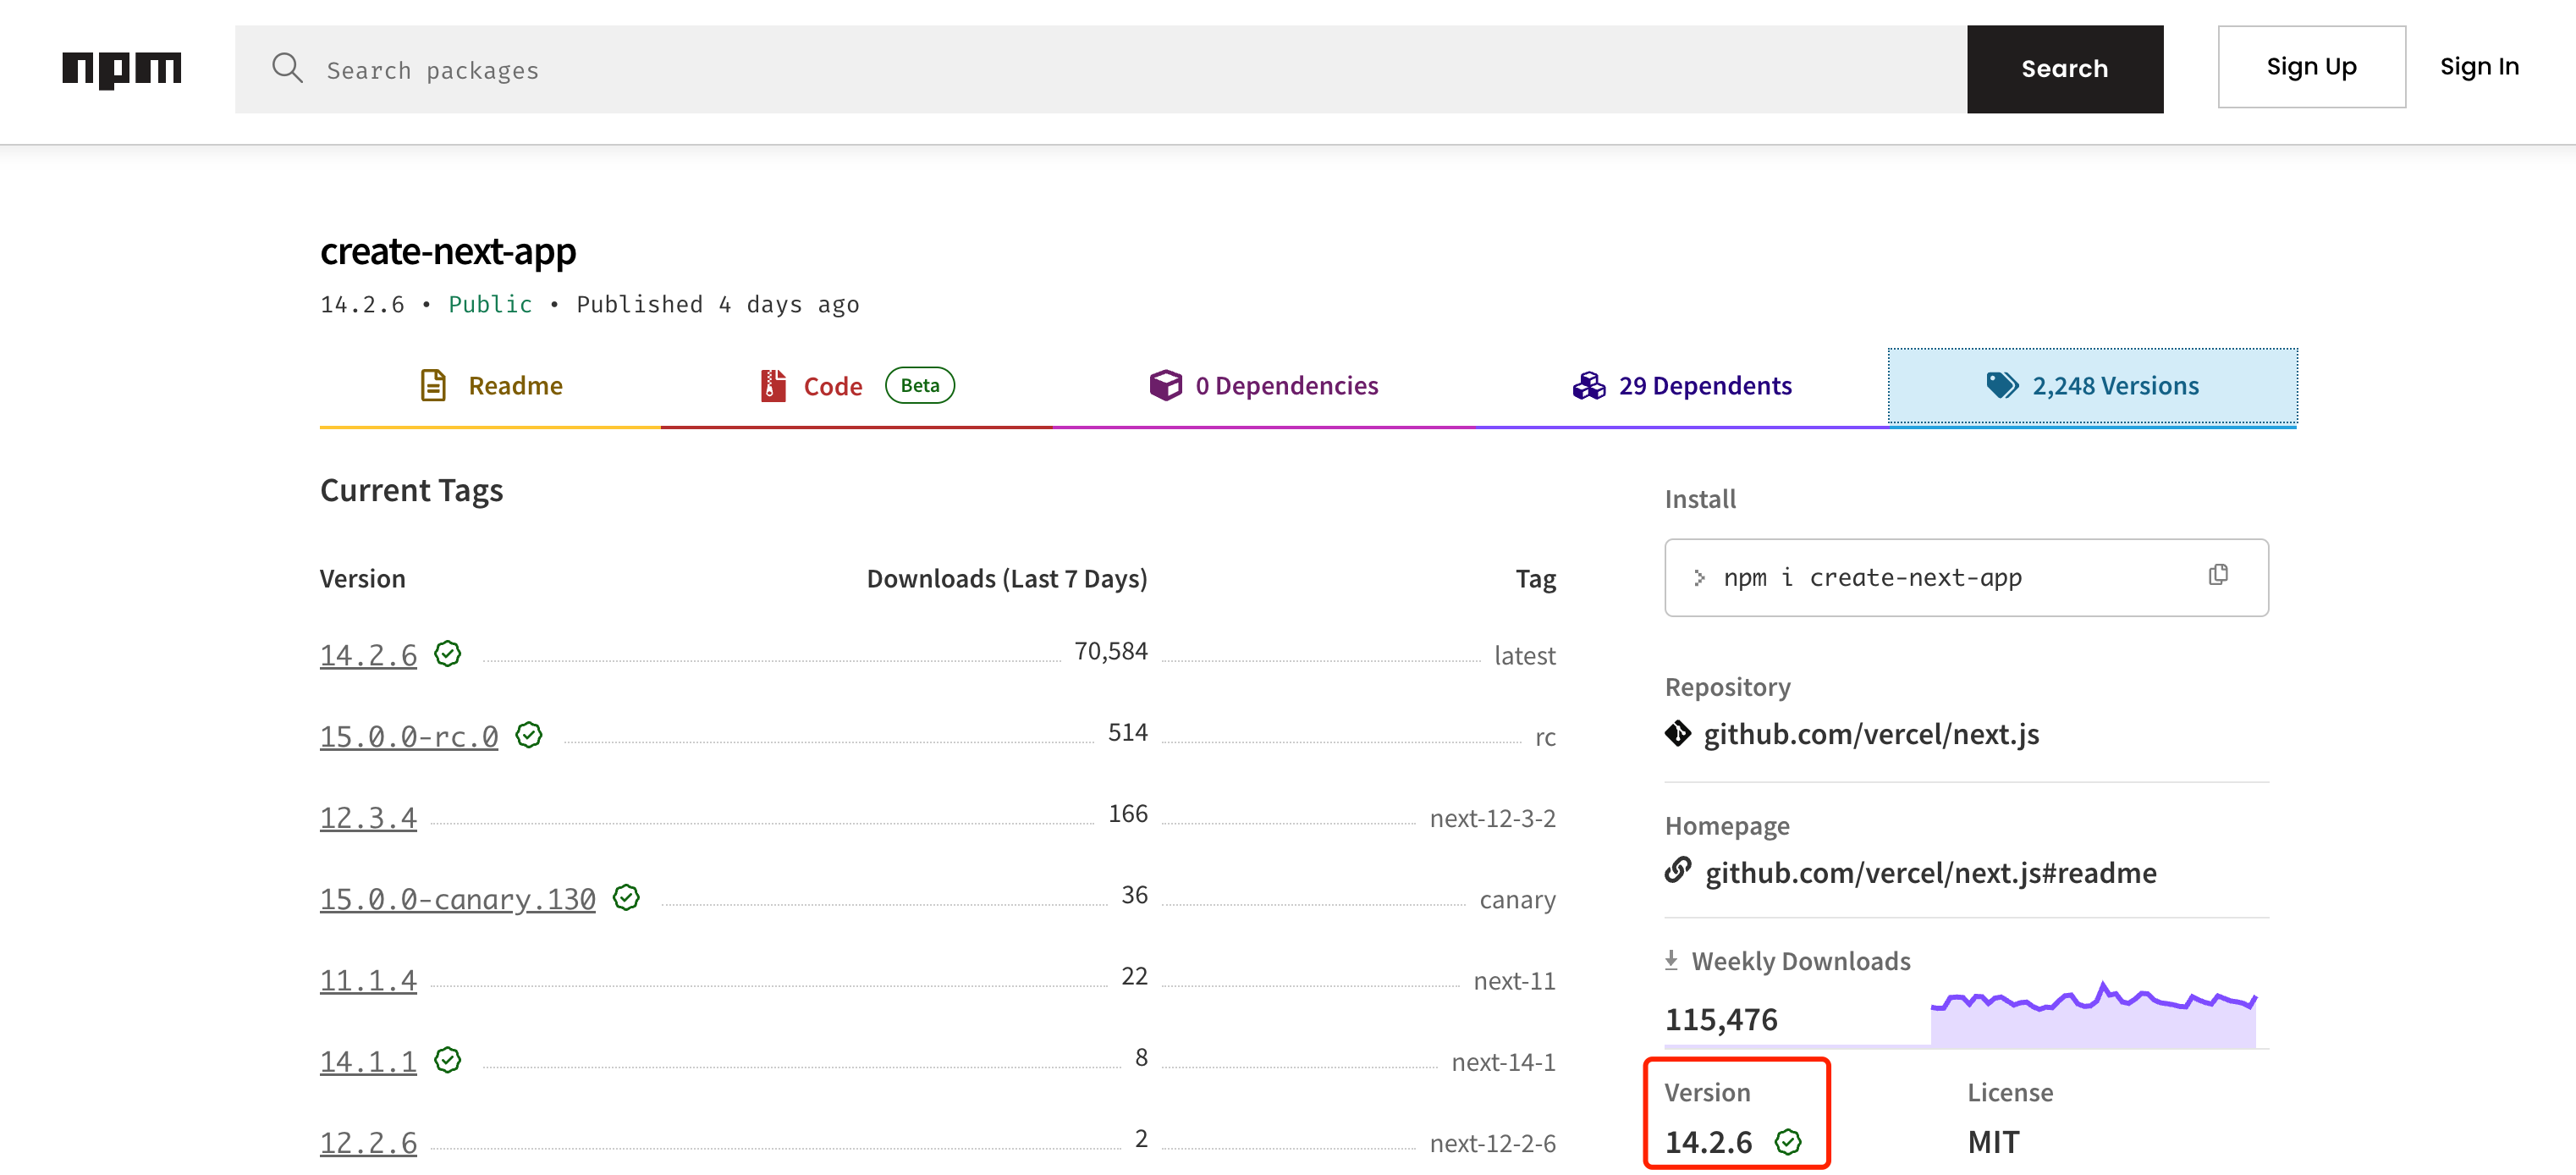2576x1175 pixels.
Task: Click provenance check icon in sidebar Version
Action: pyautogui.click(x=1788, y=1141)
